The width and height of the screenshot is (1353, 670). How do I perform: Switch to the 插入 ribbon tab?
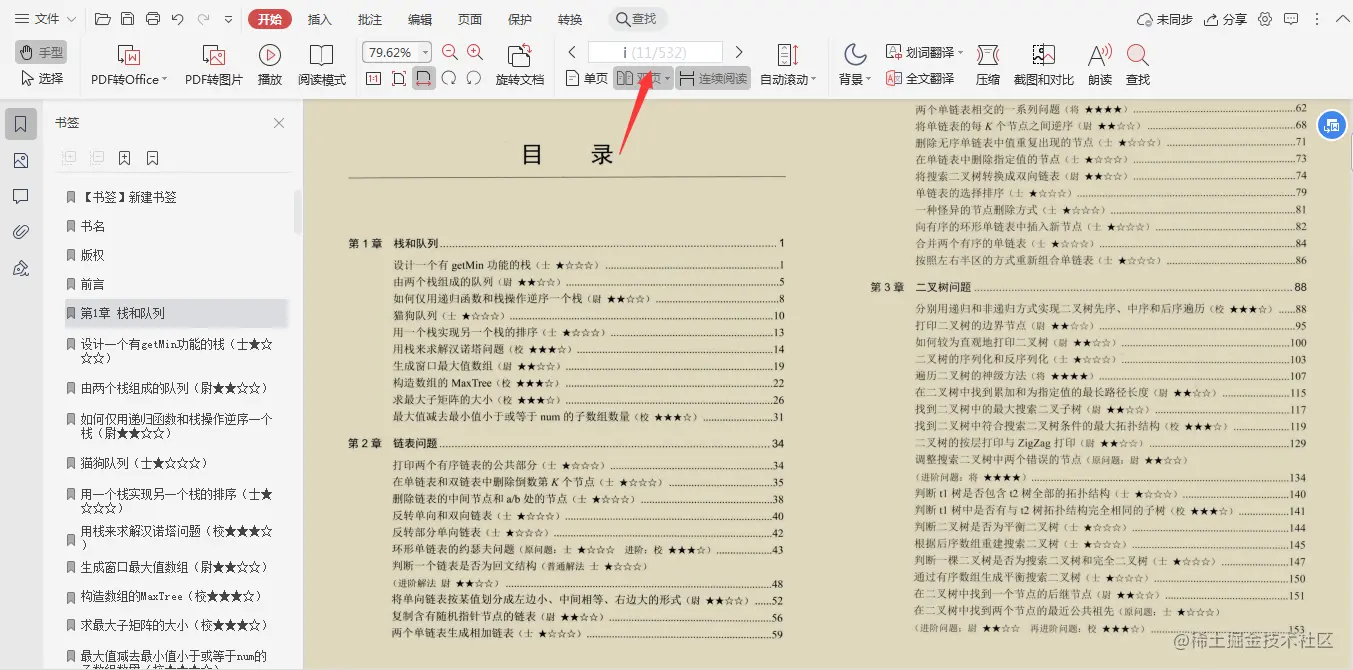pos(318,18)
